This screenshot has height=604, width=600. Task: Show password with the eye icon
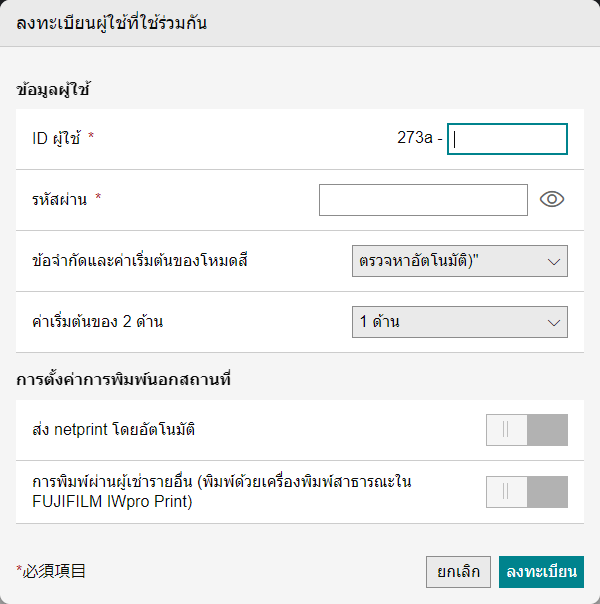(x=552, y=200)
